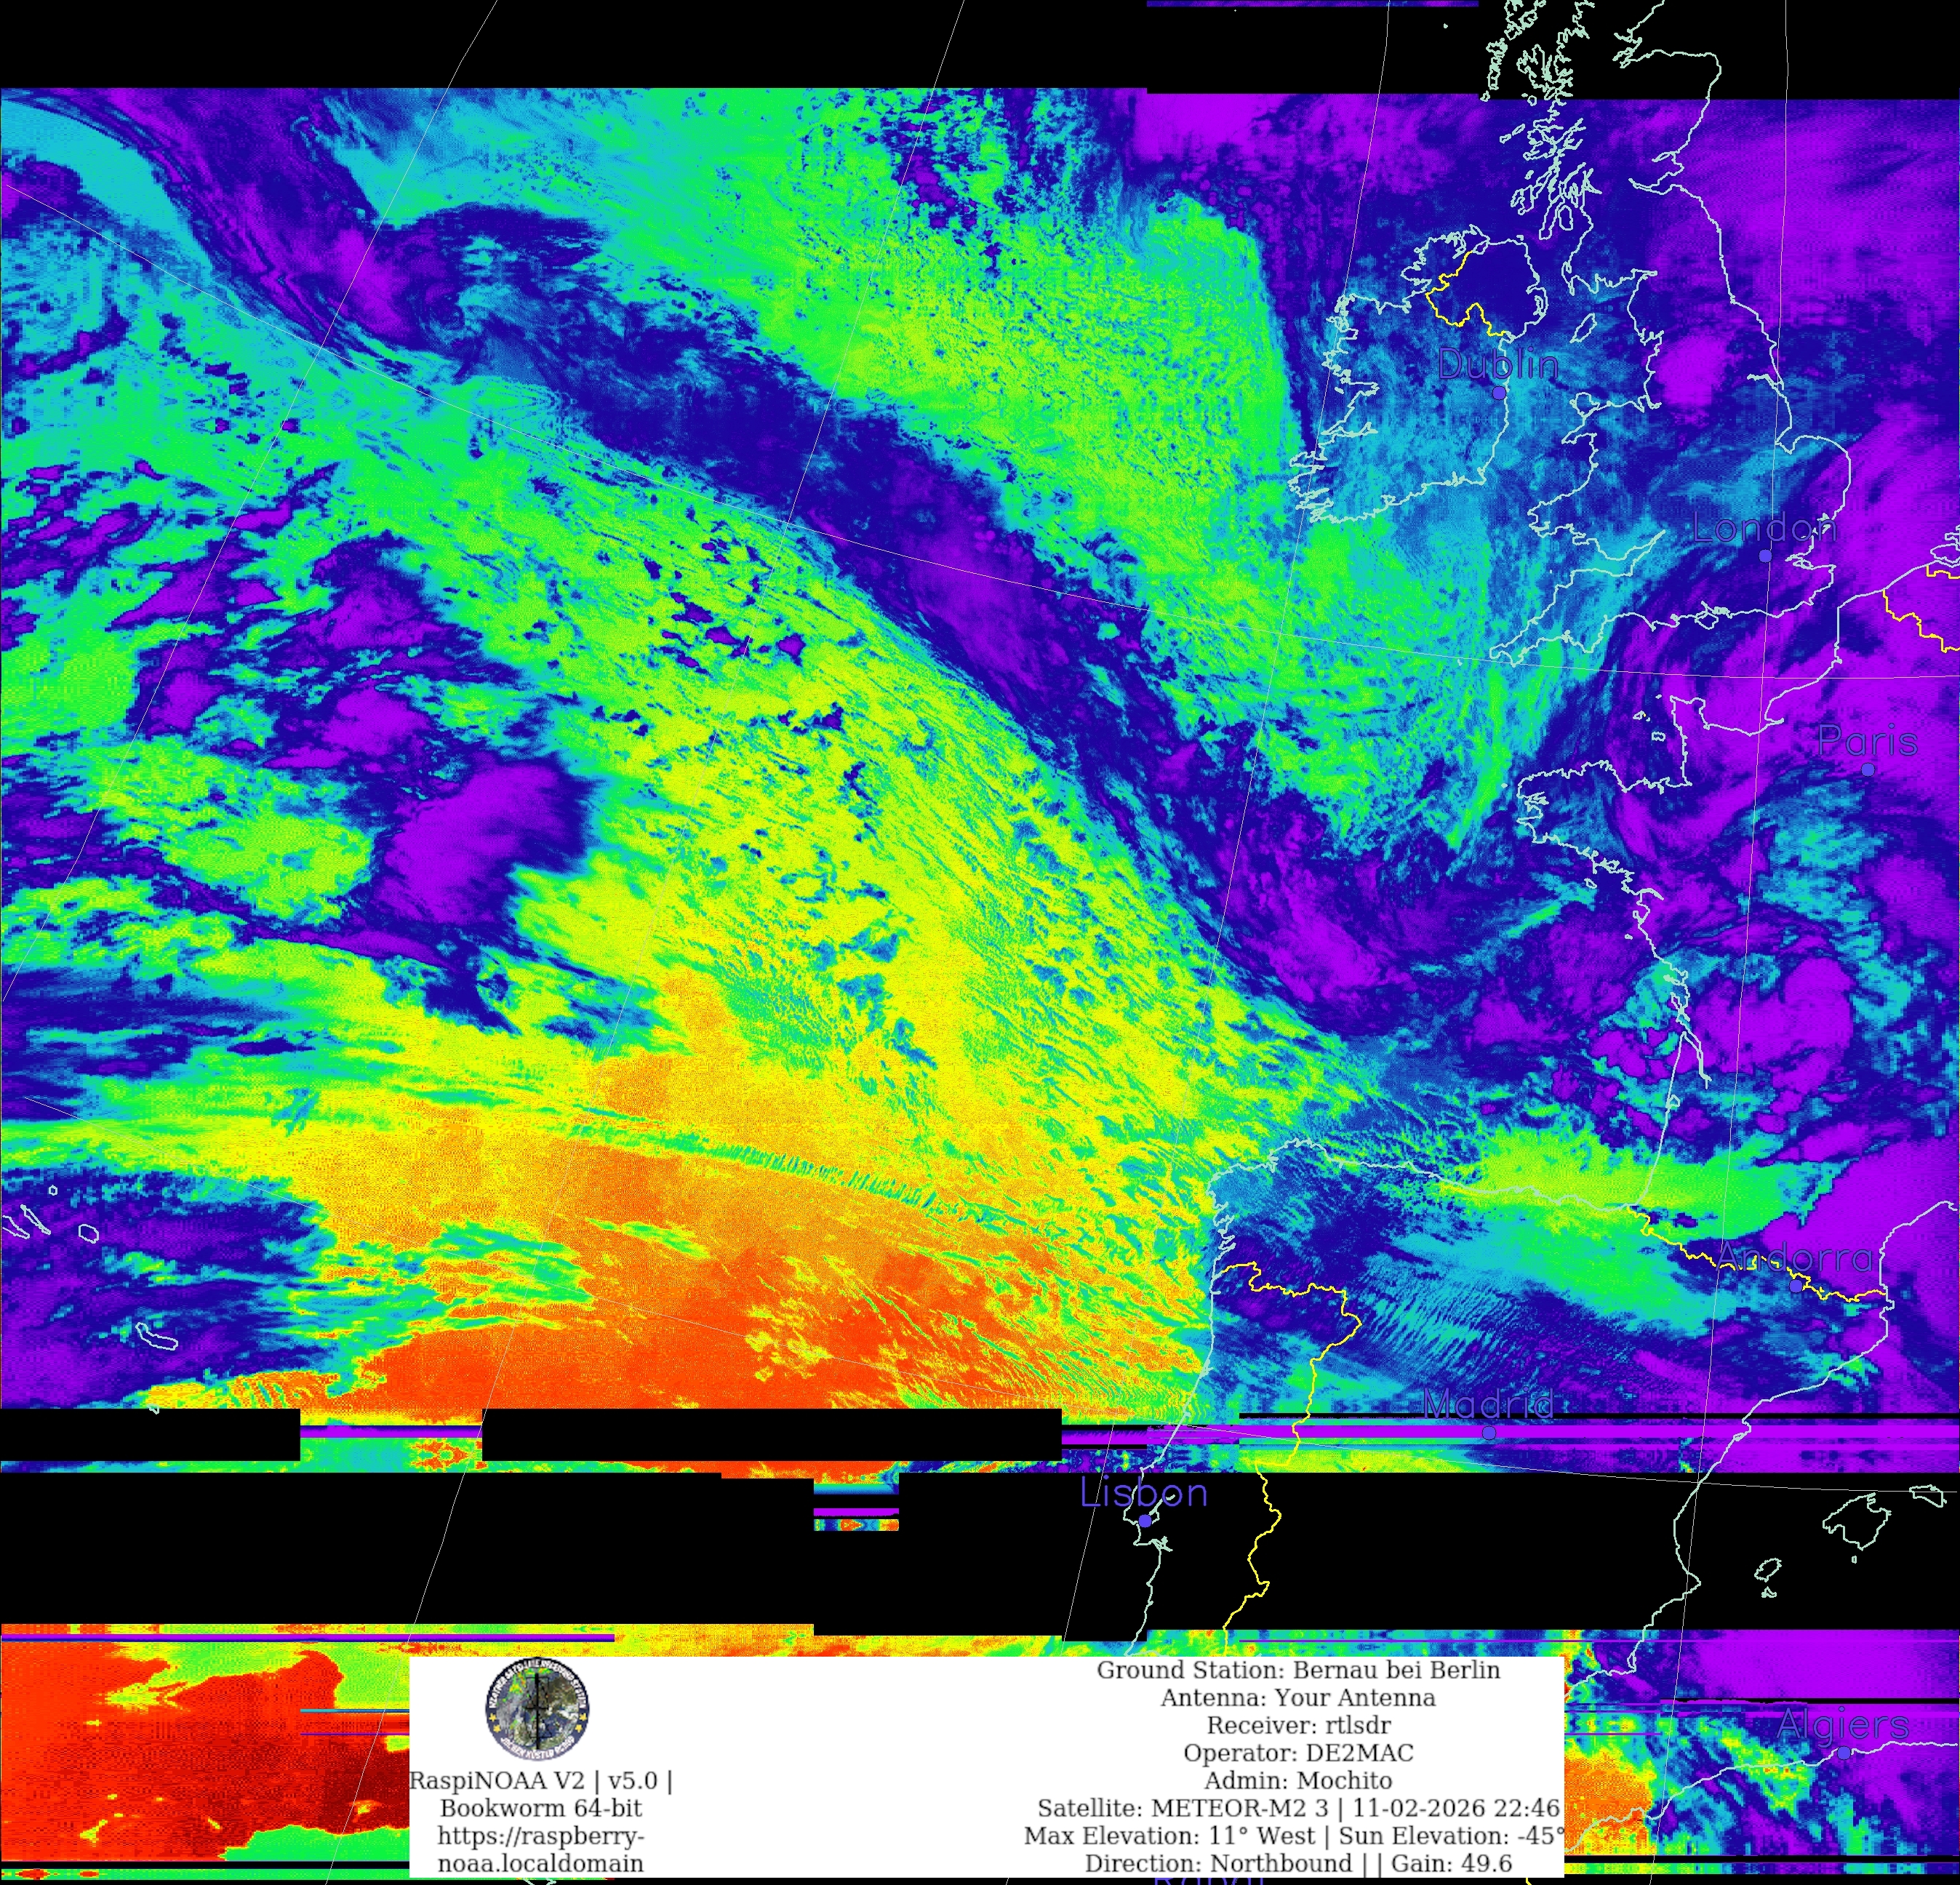Screen dimensions: 1960x1885
Task: Click the Paris map label
Action: (1867, 741)
